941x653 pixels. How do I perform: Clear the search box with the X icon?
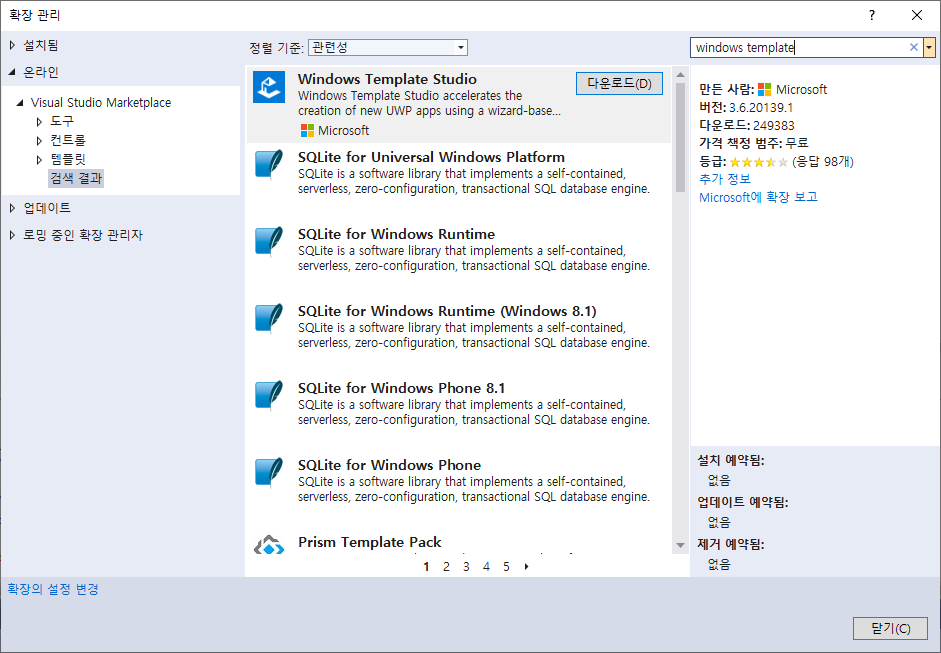913,47
